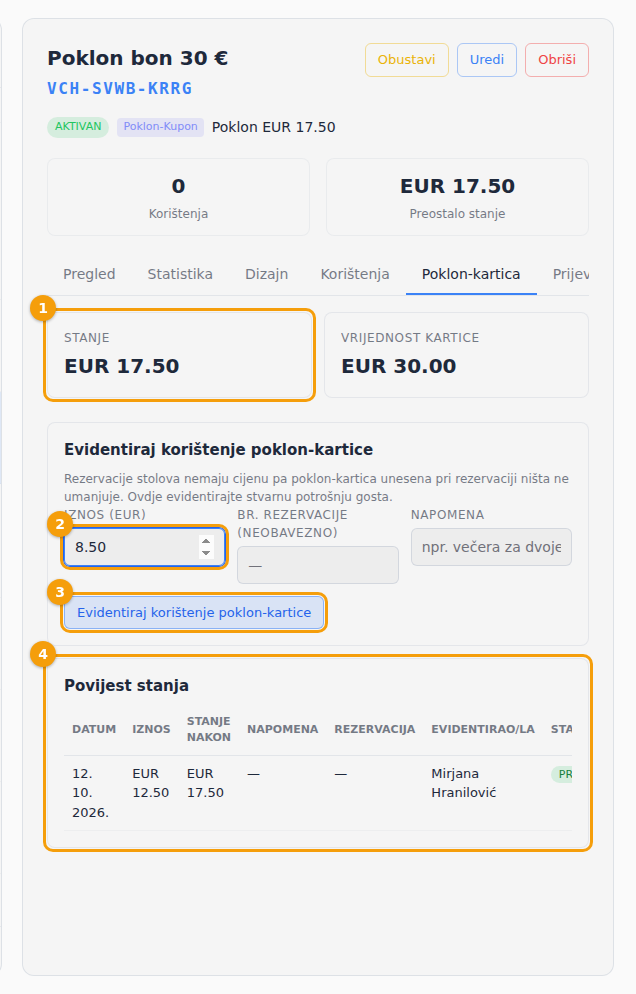Screen dimensions: 636x994
Task: Select the 12. 10. 2026. history row
Action: pos(318,792)
